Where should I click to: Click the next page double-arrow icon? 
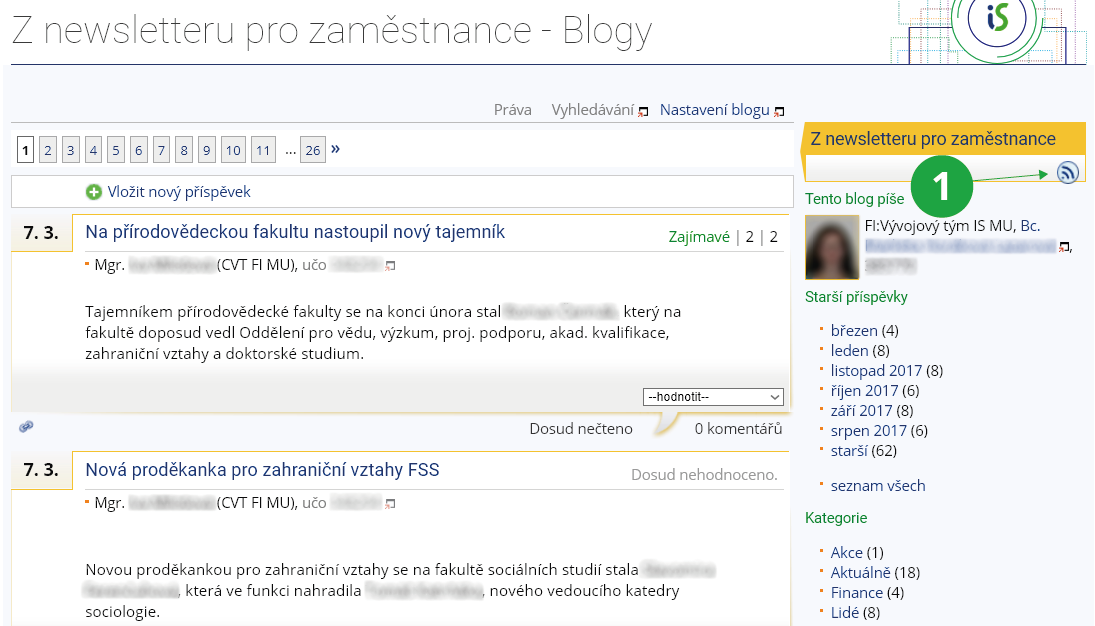coord(335,149)
